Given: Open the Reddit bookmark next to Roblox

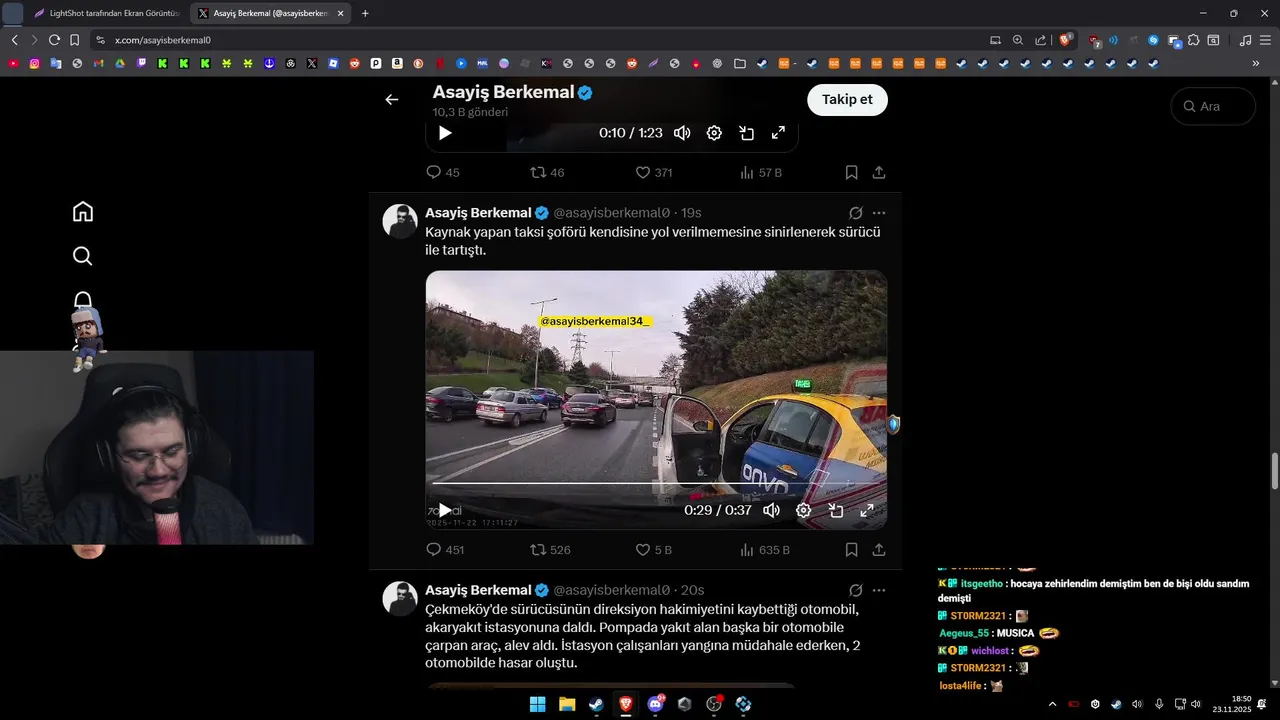Looking at the screenshot, I should click(354, 63).
